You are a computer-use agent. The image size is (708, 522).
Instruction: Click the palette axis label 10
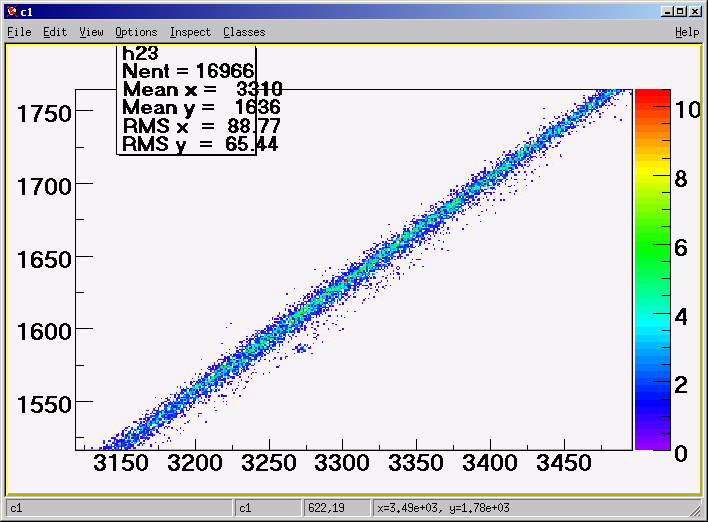pyautogui.click(x=688, y=110)
